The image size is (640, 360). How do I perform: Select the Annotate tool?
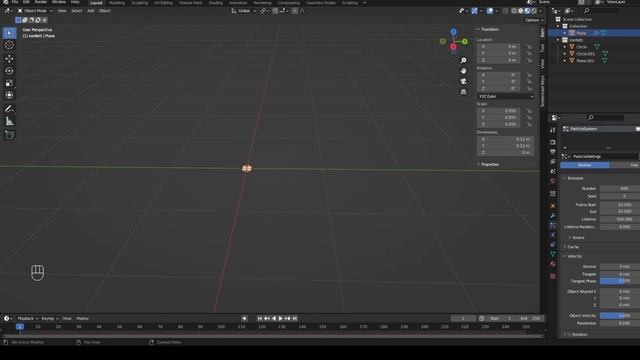pos(9,109)
